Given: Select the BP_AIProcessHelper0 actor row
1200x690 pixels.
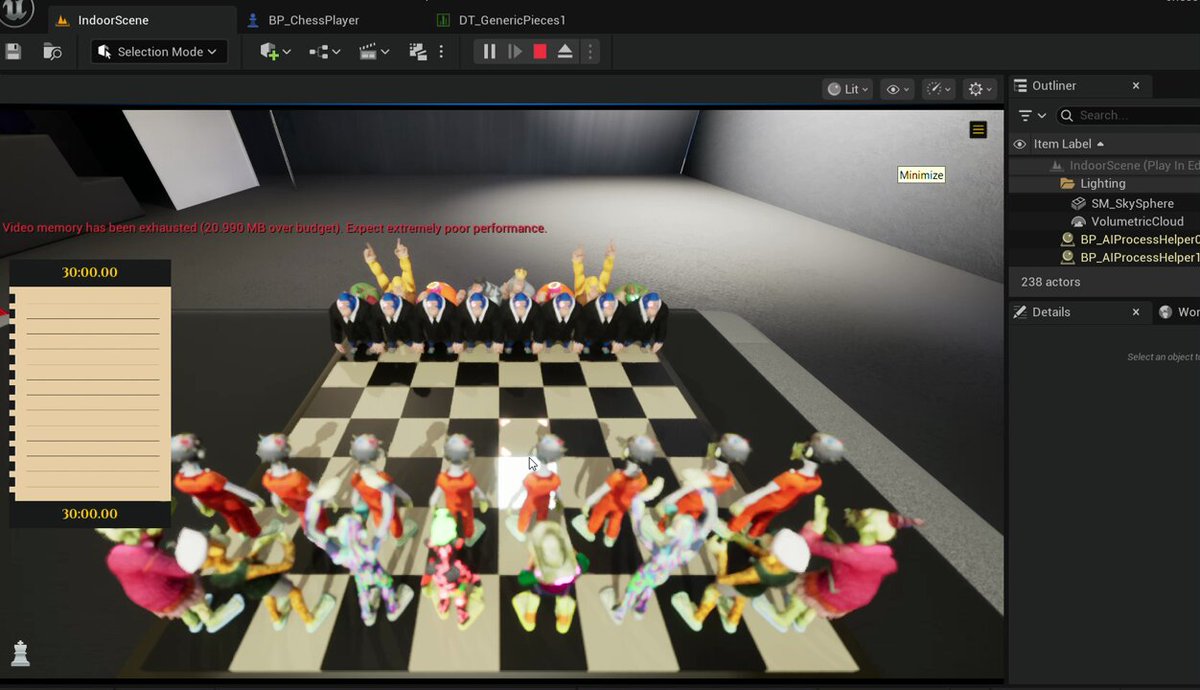Looking at the screenshot, I should (x=1105, y=239).
